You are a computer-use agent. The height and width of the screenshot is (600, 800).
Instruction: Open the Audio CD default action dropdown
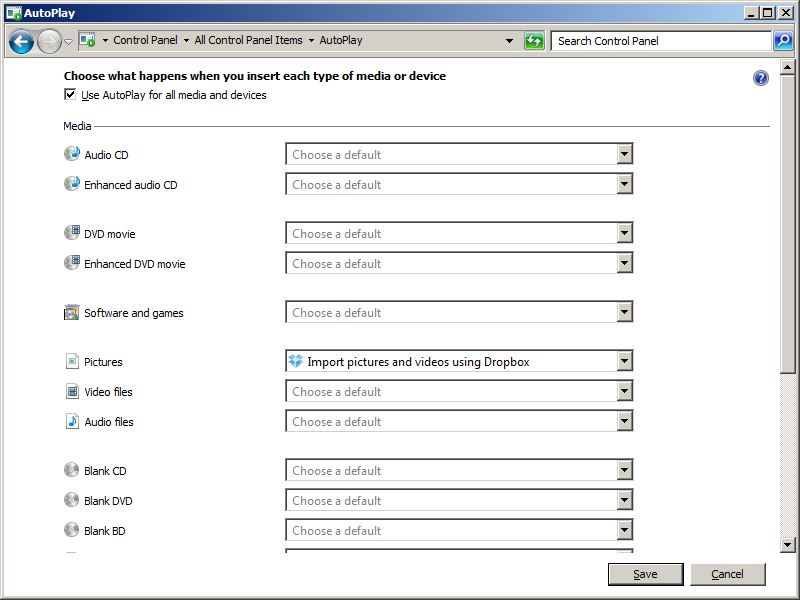coord(624,155)
